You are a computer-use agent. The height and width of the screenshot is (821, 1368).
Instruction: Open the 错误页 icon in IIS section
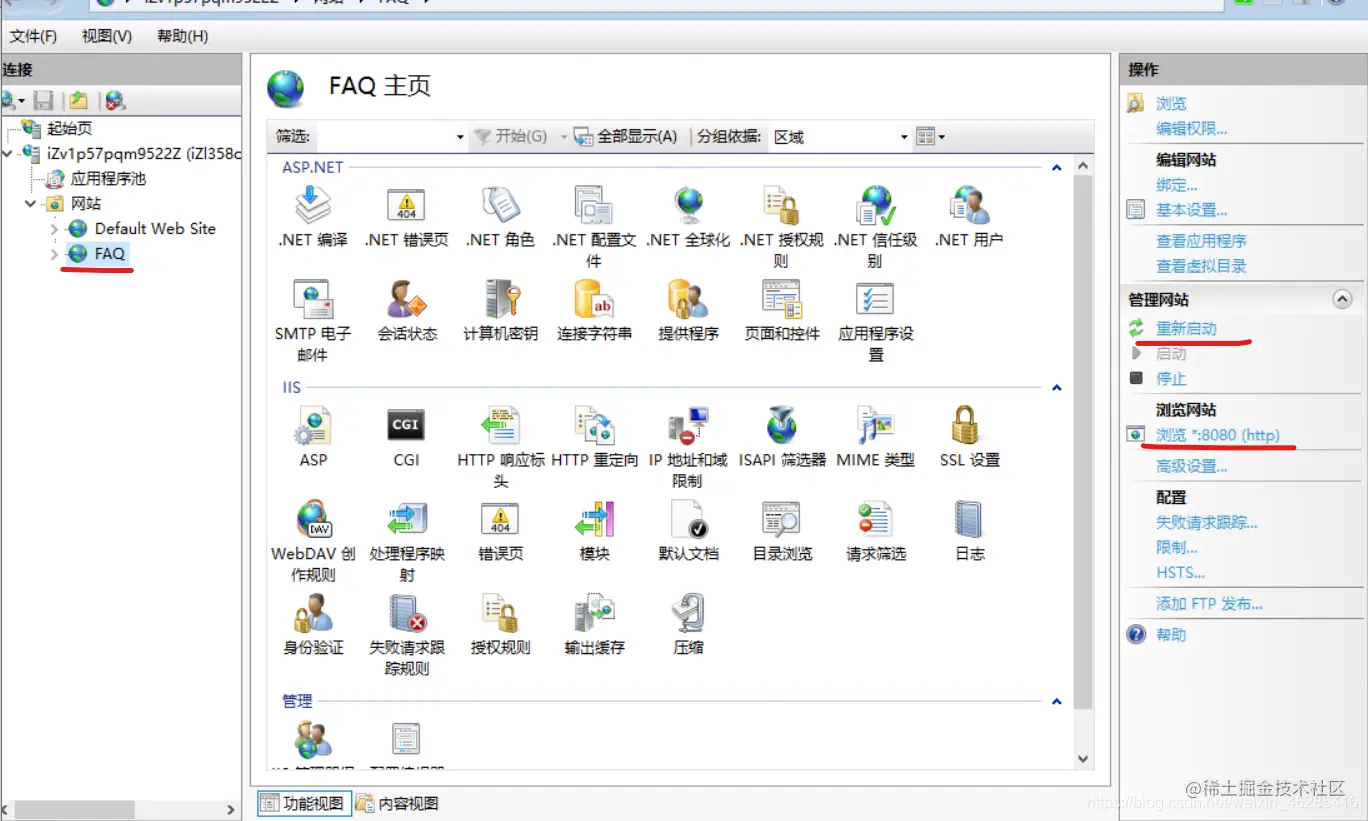[x=501, y=519]
